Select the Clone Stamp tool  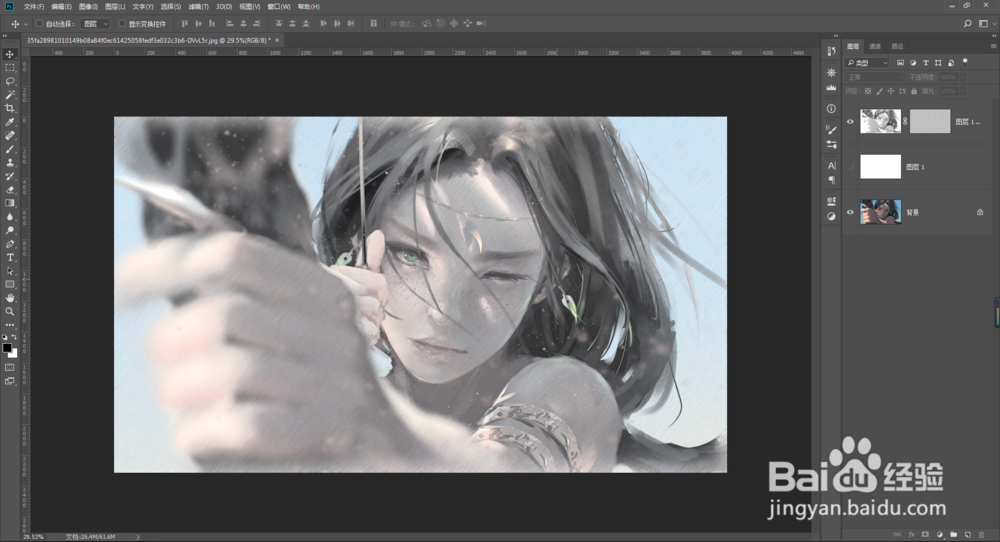(10, 163)
